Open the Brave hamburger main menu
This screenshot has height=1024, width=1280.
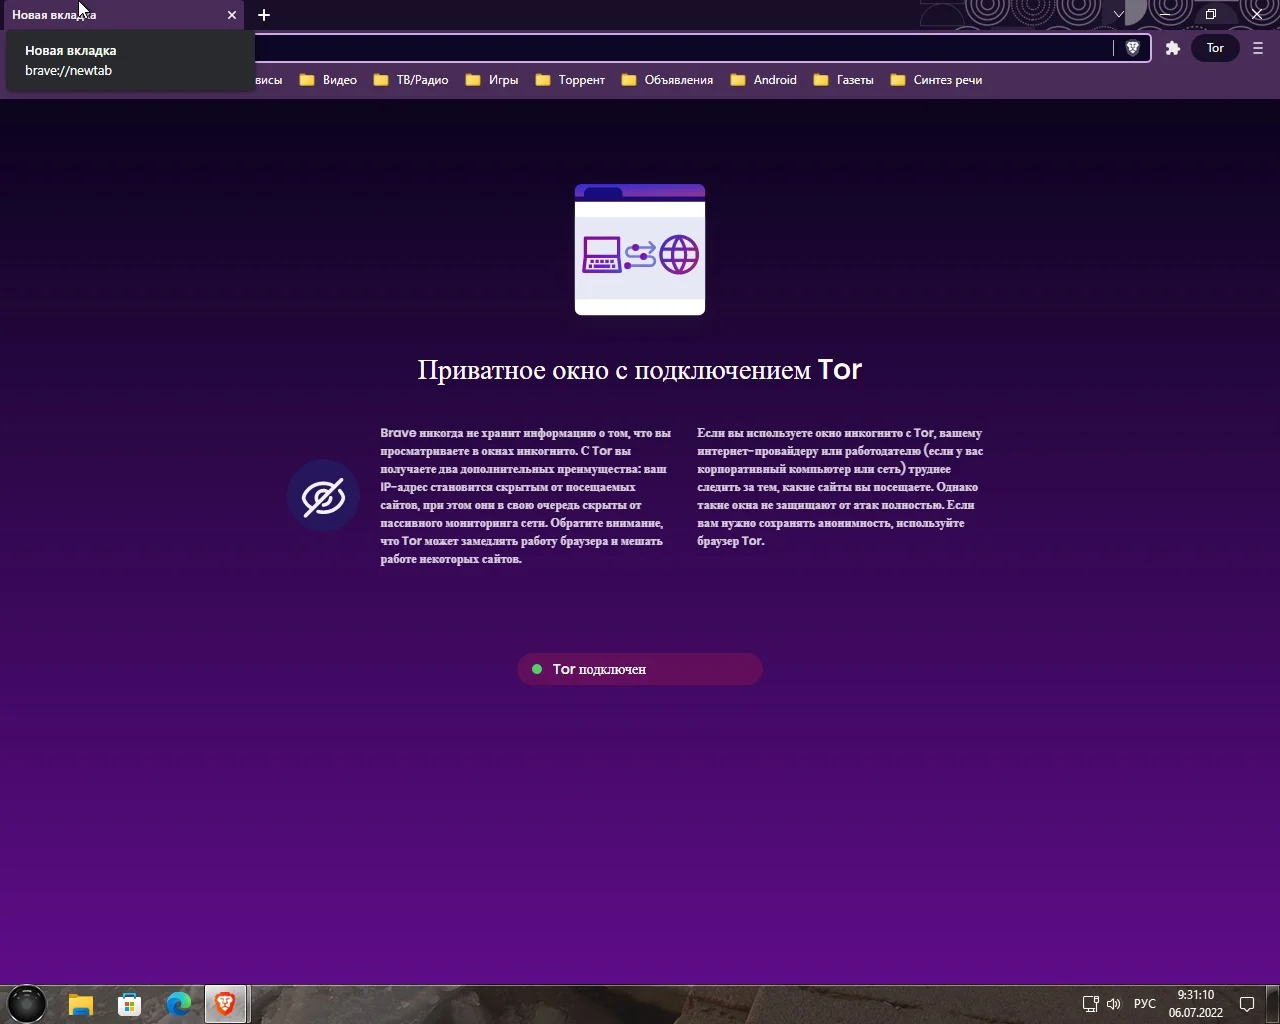1258,48
